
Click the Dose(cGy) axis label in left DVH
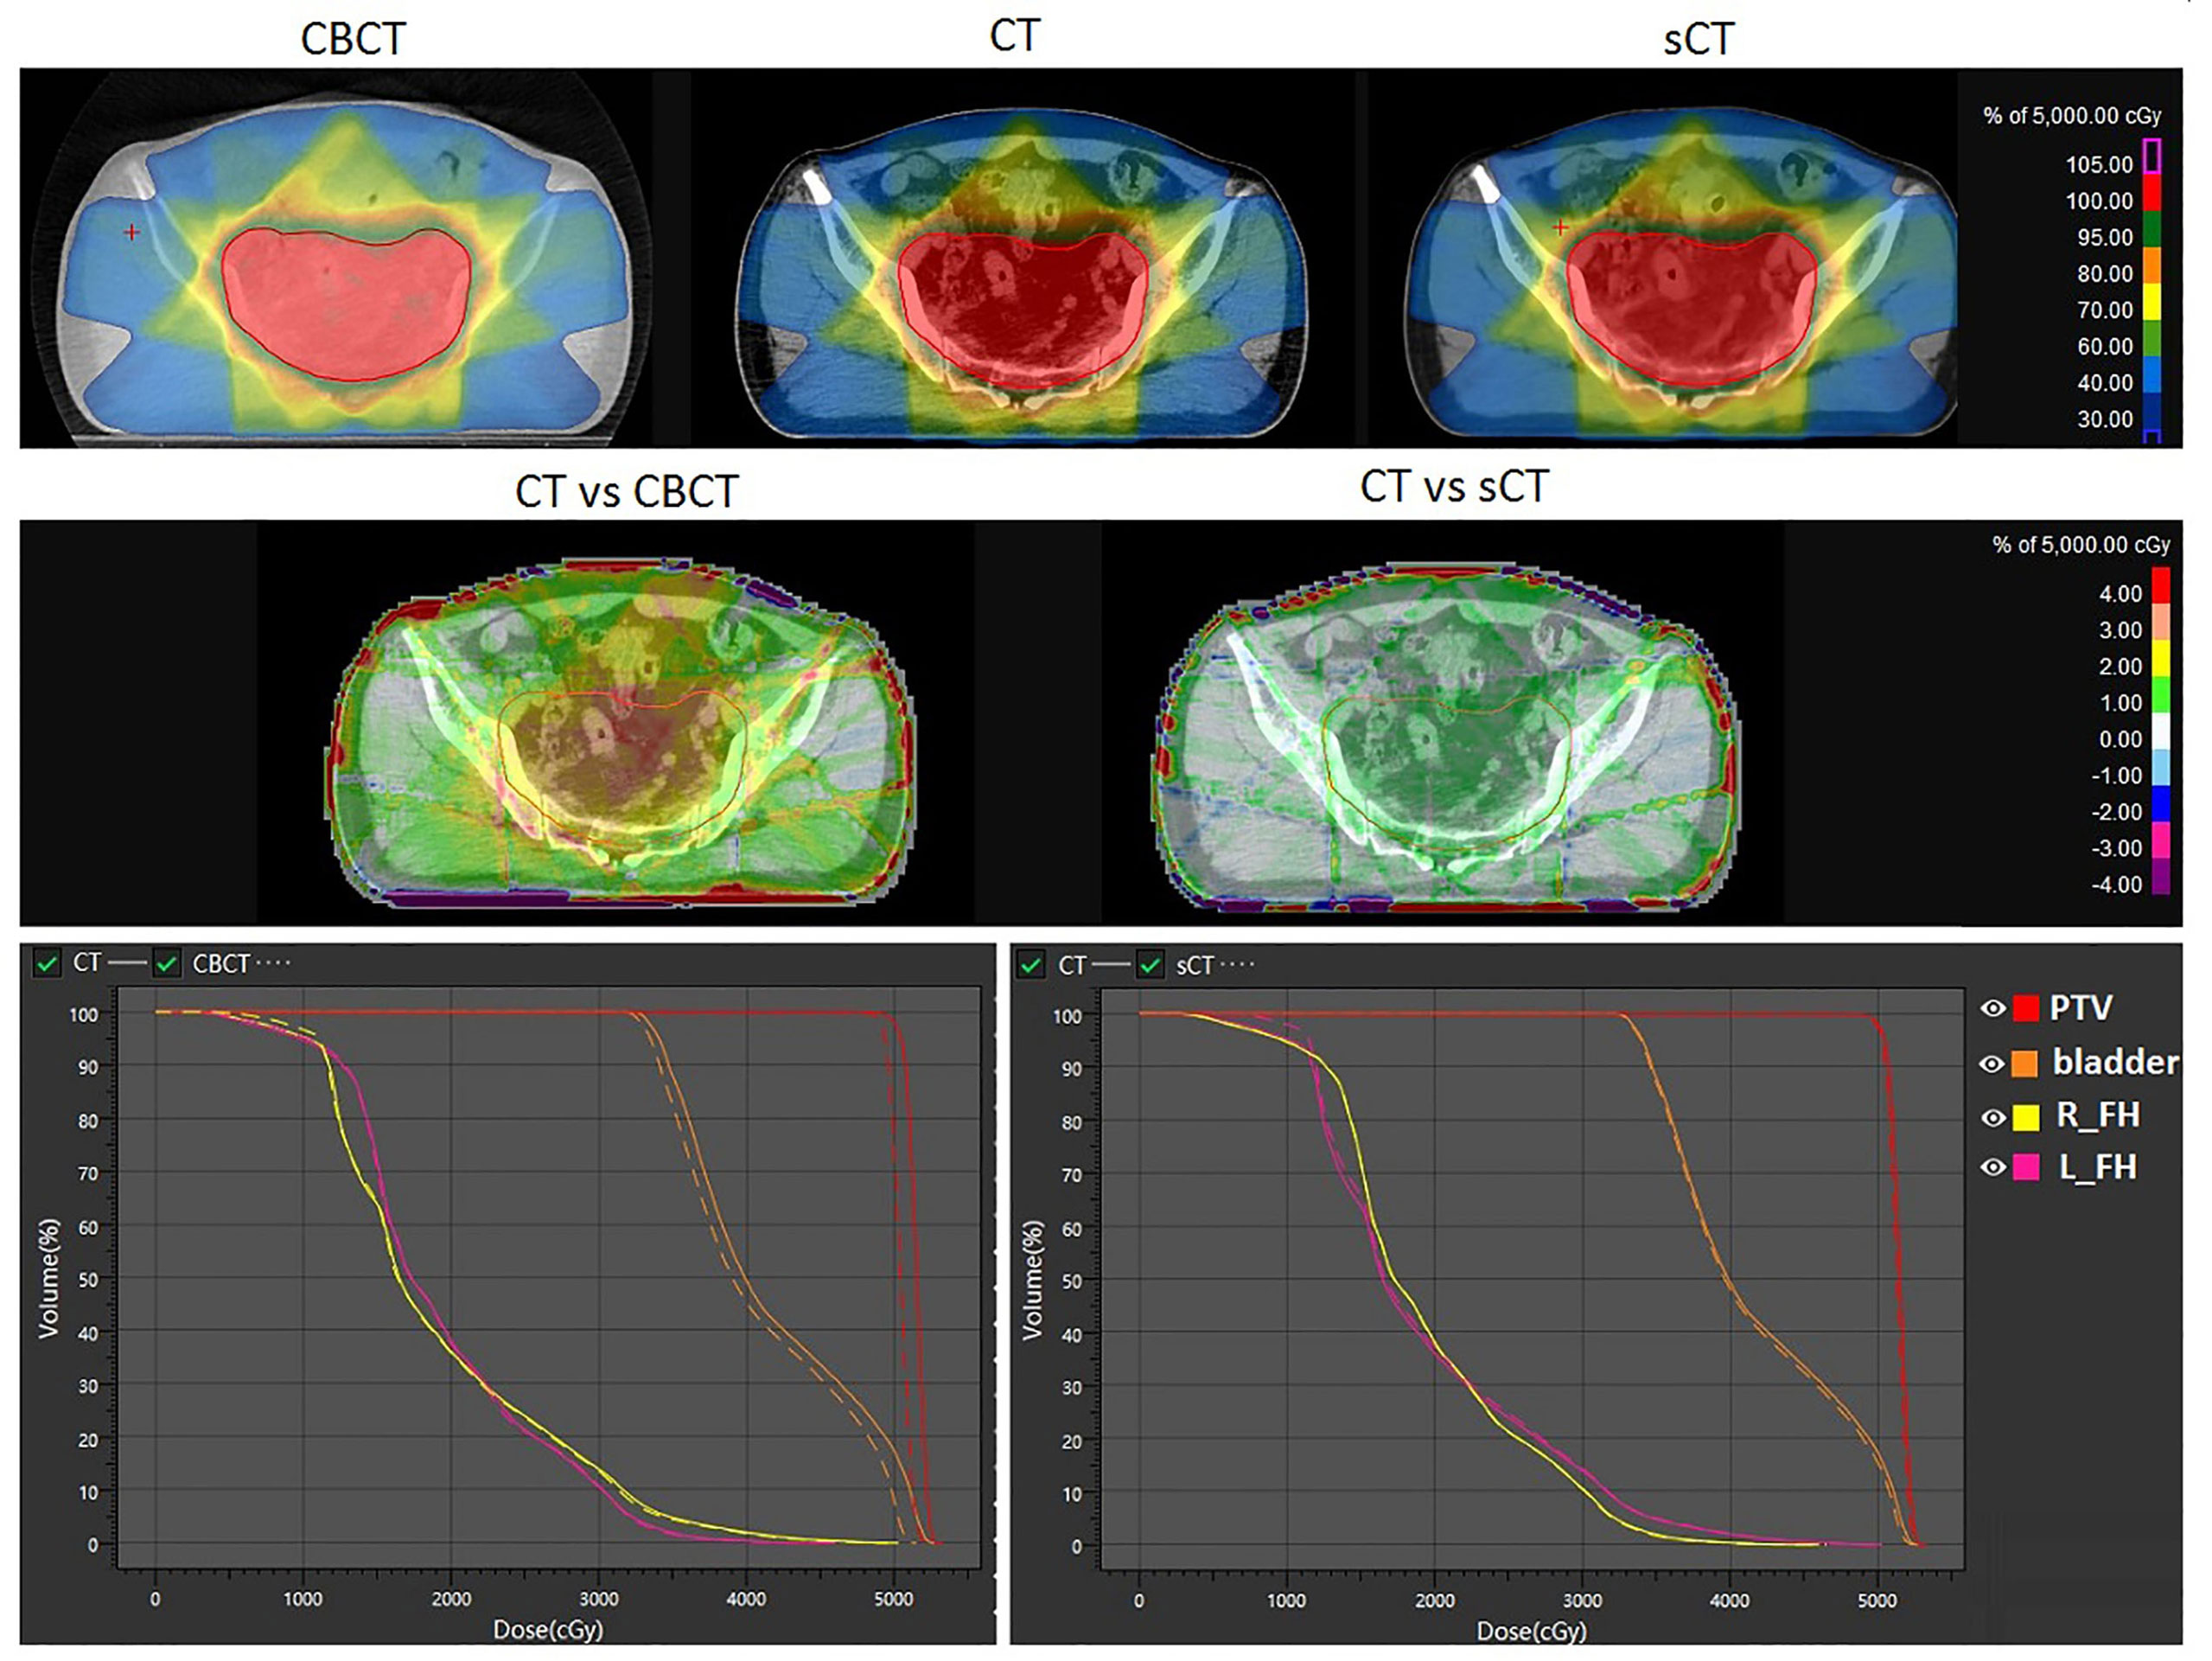(x=547, y=1630)
